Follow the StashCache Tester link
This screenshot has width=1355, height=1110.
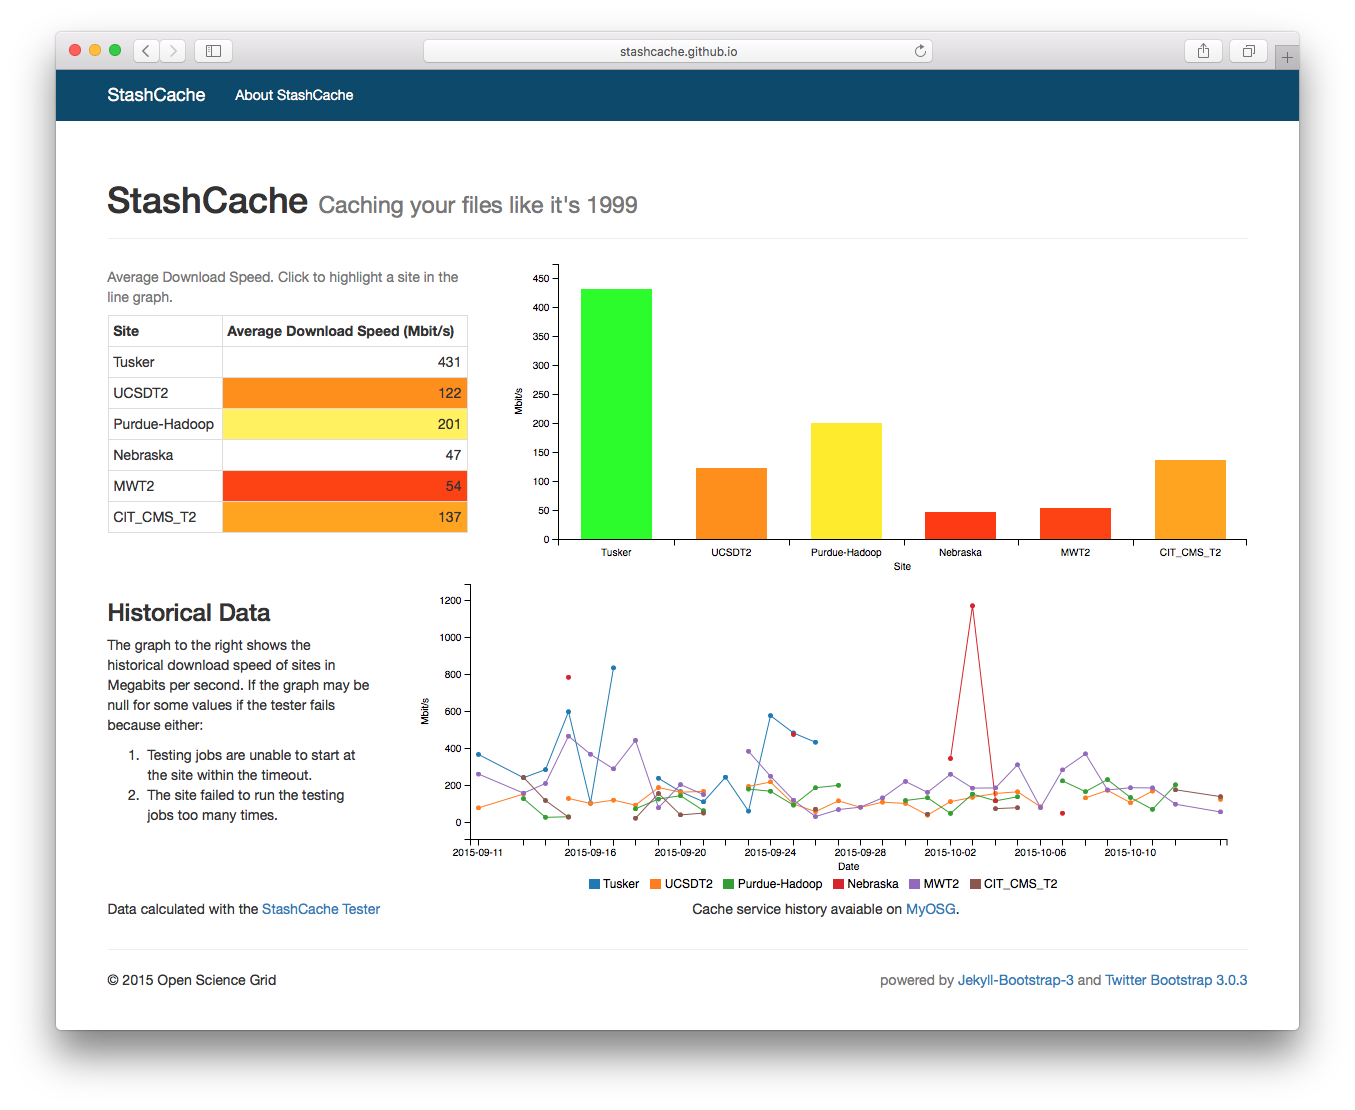[321, 909]
